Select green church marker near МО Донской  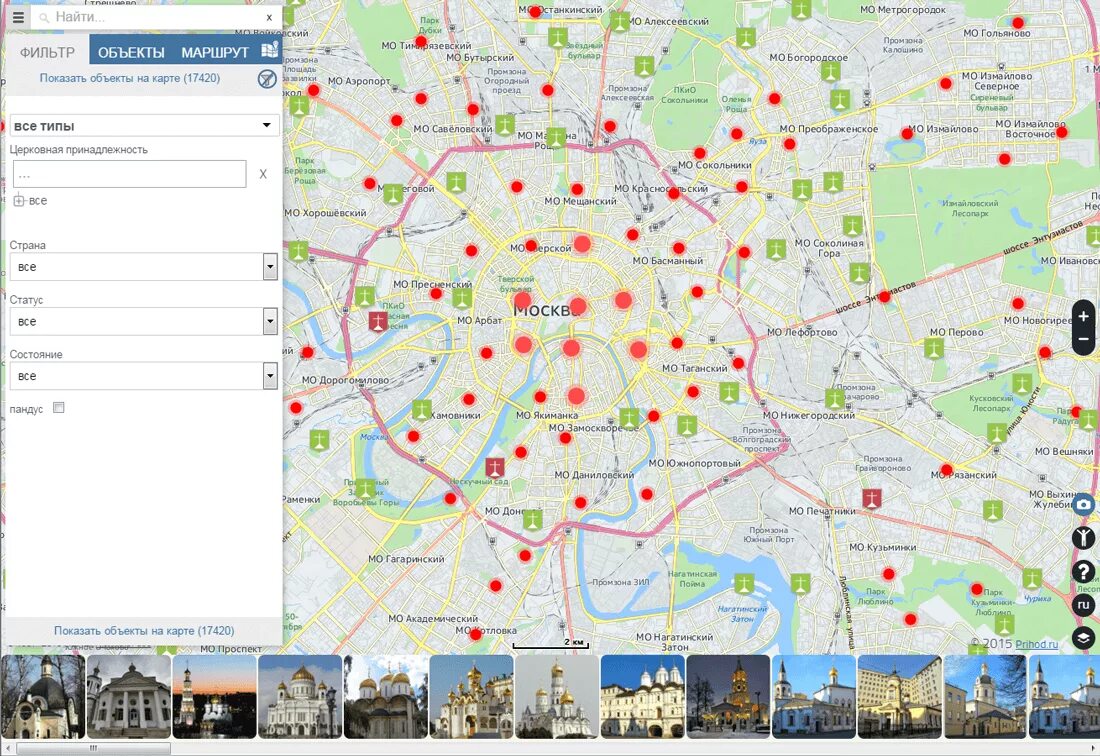click(x=532, y=520)
